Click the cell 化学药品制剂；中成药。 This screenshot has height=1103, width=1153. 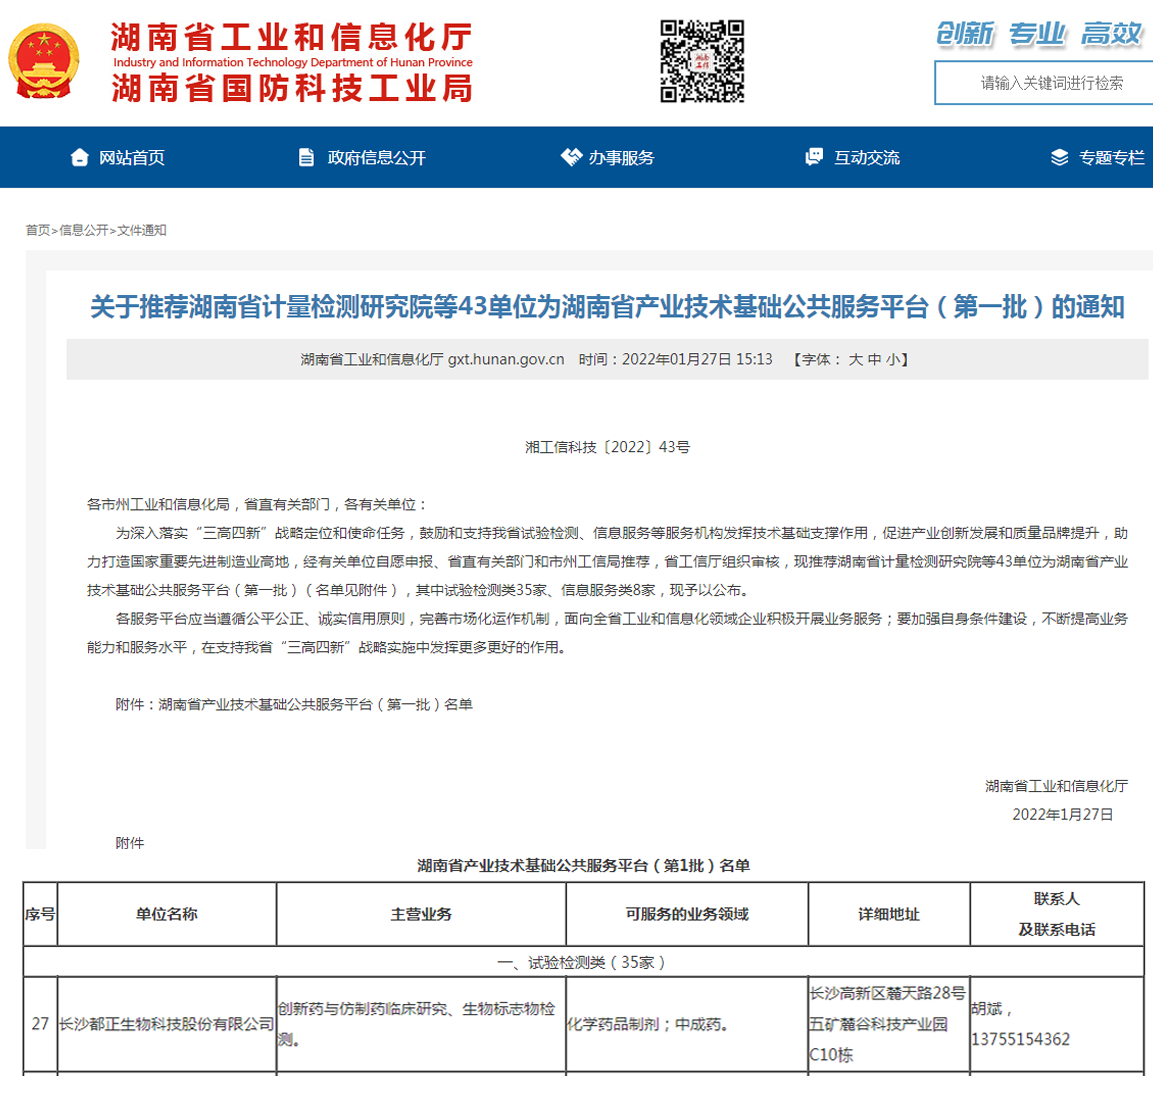tap(687, 1024)
